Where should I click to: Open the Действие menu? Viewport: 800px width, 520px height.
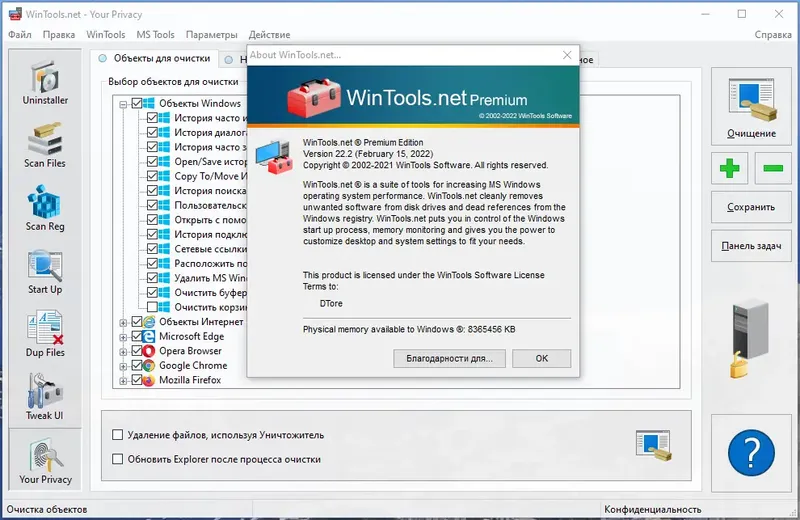pos(269,35)
